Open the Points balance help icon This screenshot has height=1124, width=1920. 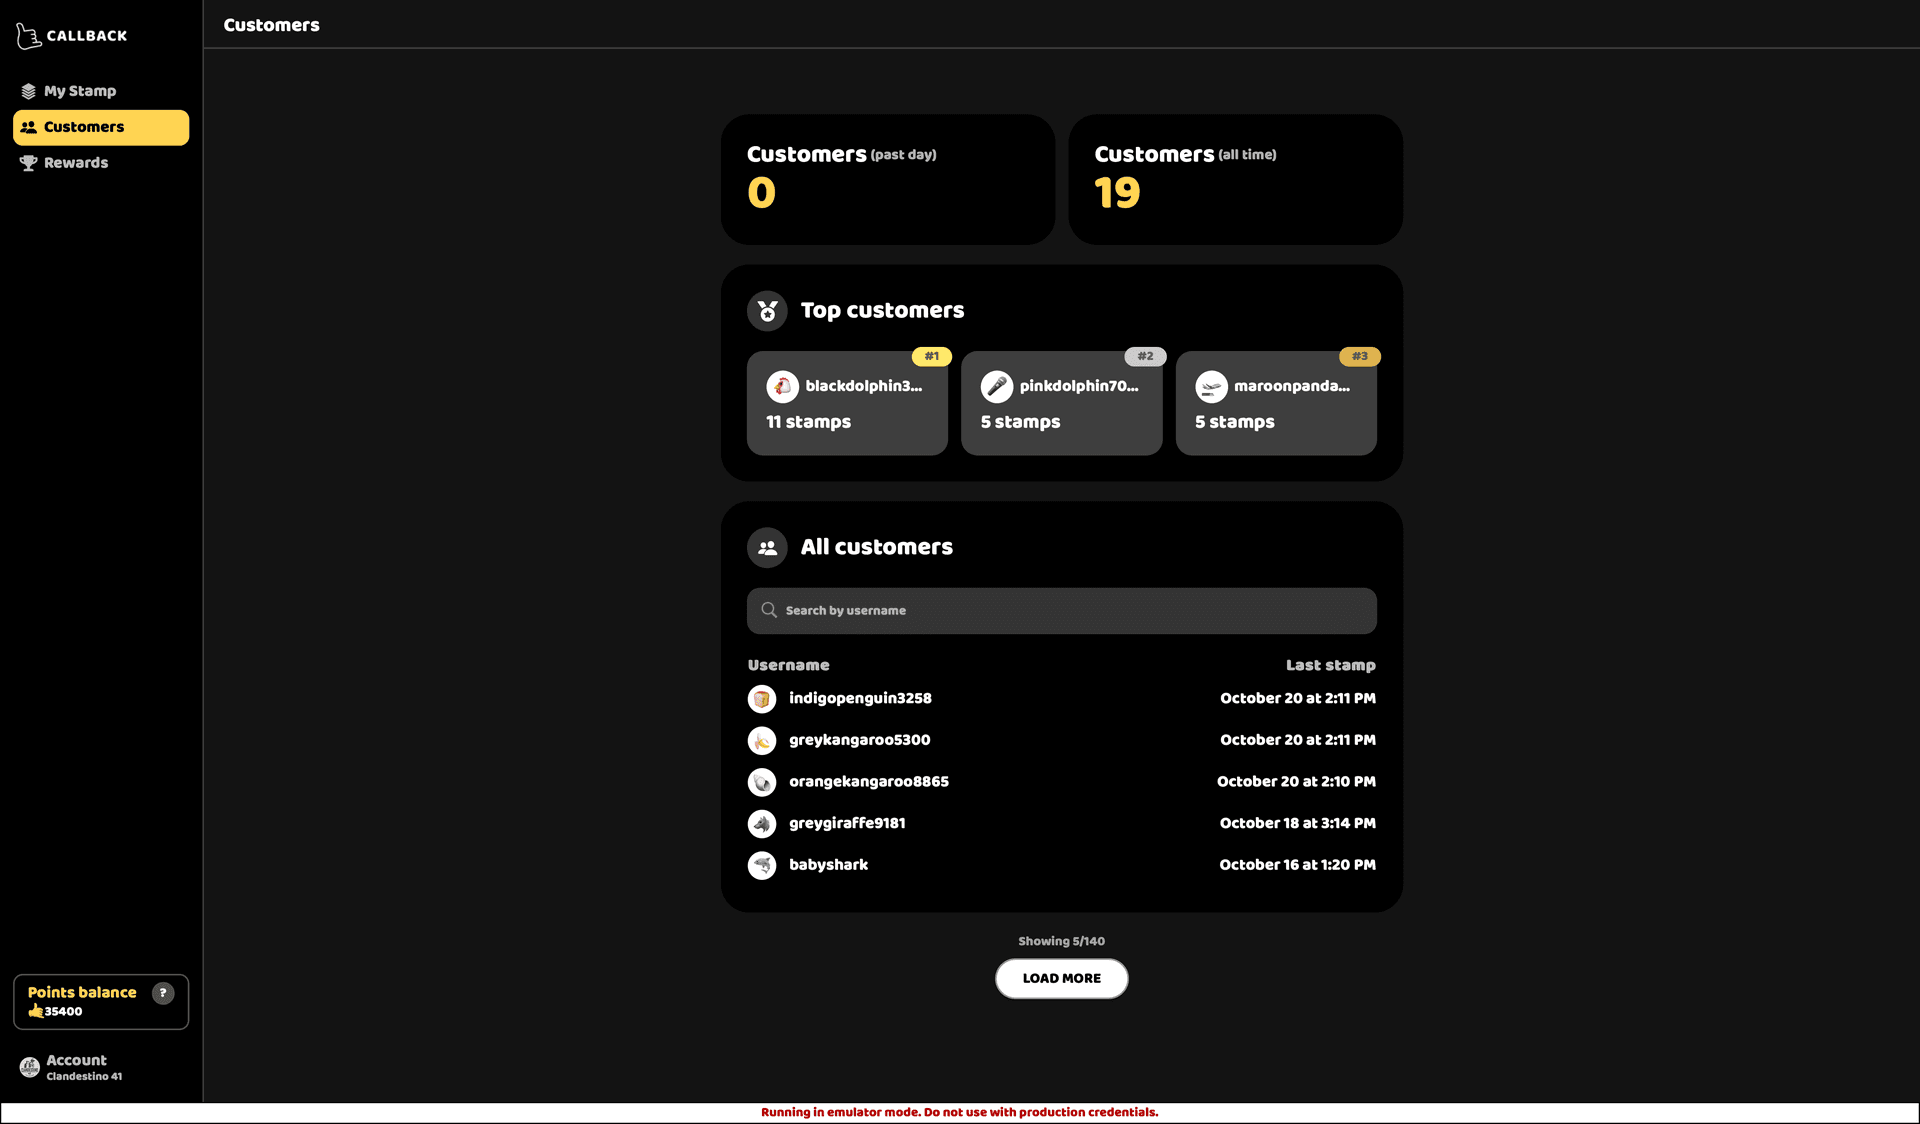pos(163,993)
